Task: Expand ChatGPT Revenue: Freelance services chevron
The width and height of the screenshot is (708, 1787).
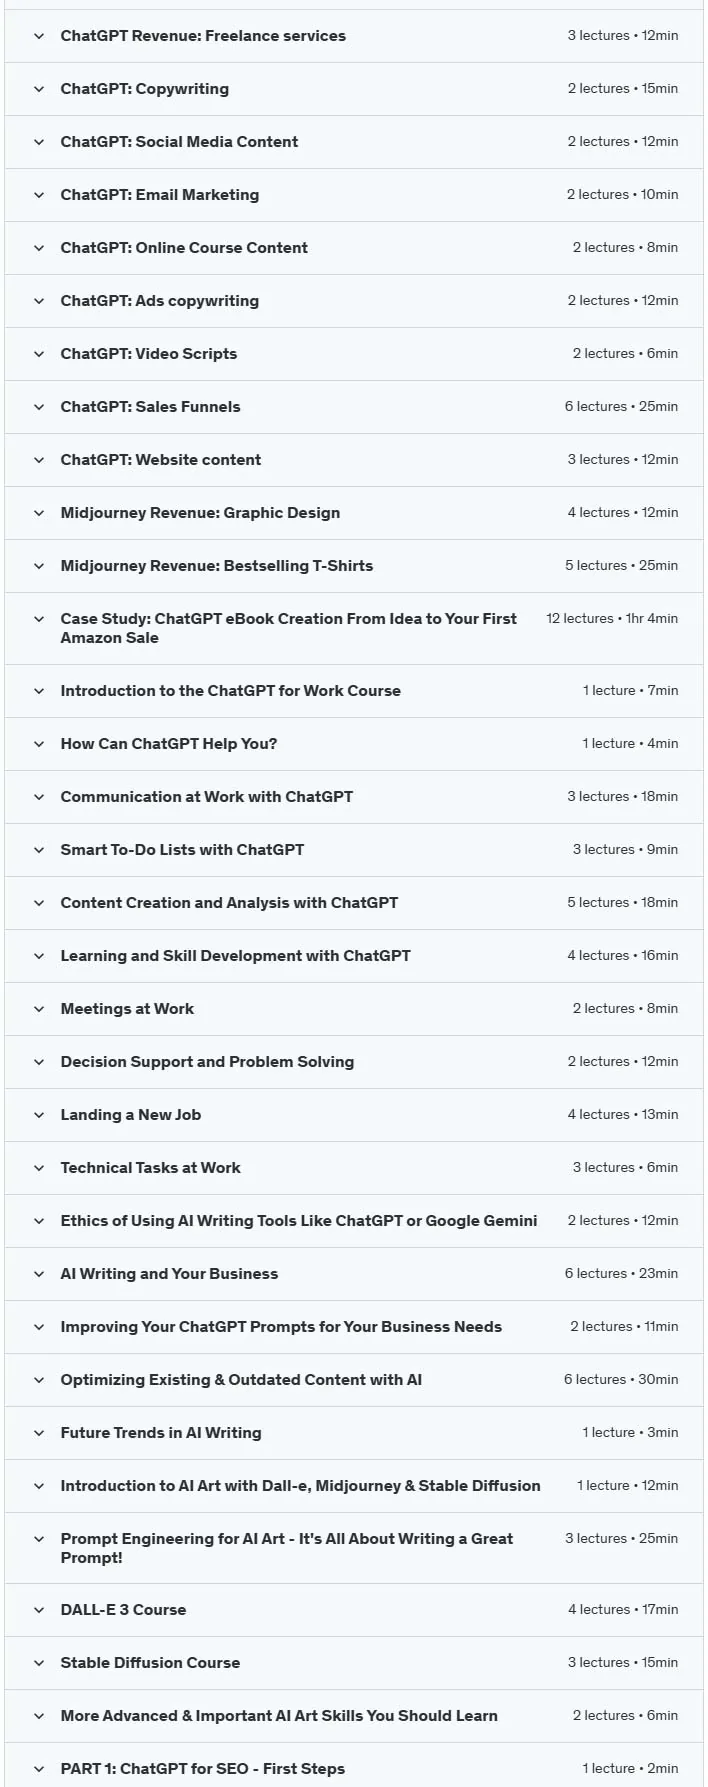Action: (x=39, y=36)
